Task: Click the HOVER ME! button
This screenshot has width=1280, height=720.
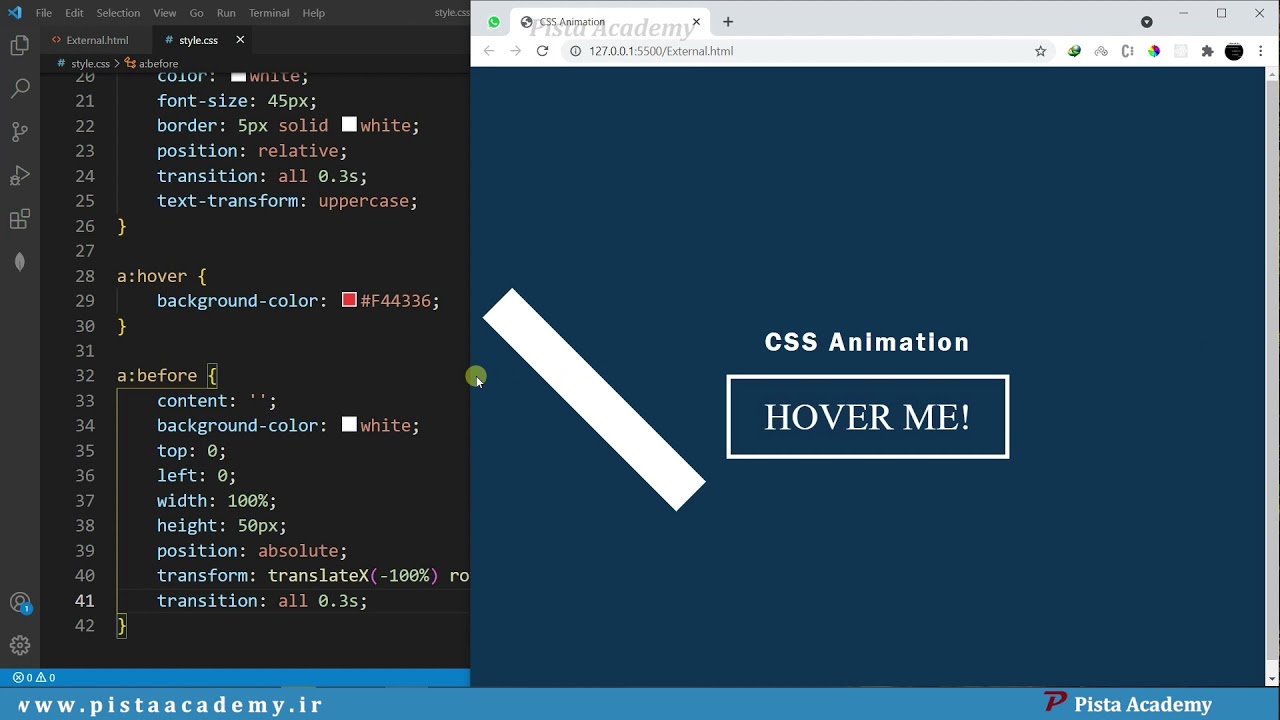Action: [x=867, y=417]
